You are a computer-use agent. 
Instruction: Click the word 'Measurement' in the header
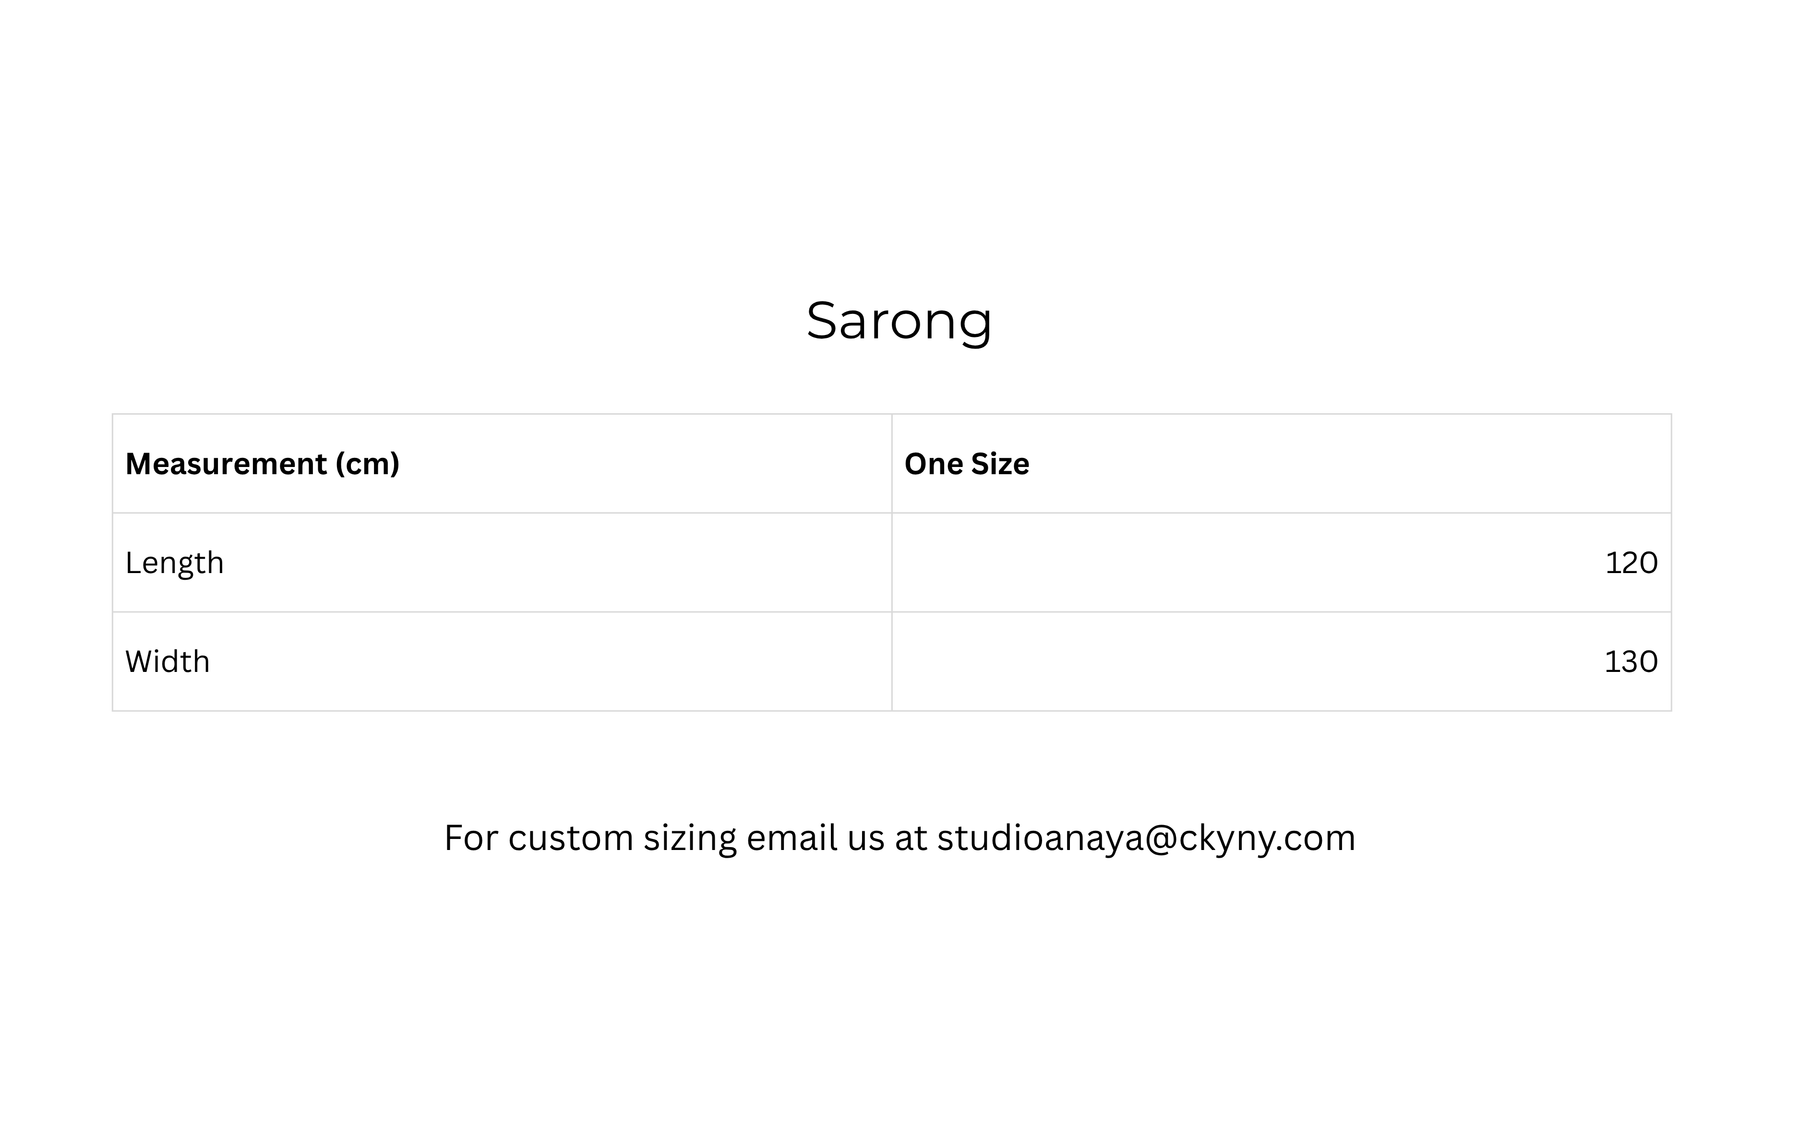pyautogui.click(x=226, y=464)
